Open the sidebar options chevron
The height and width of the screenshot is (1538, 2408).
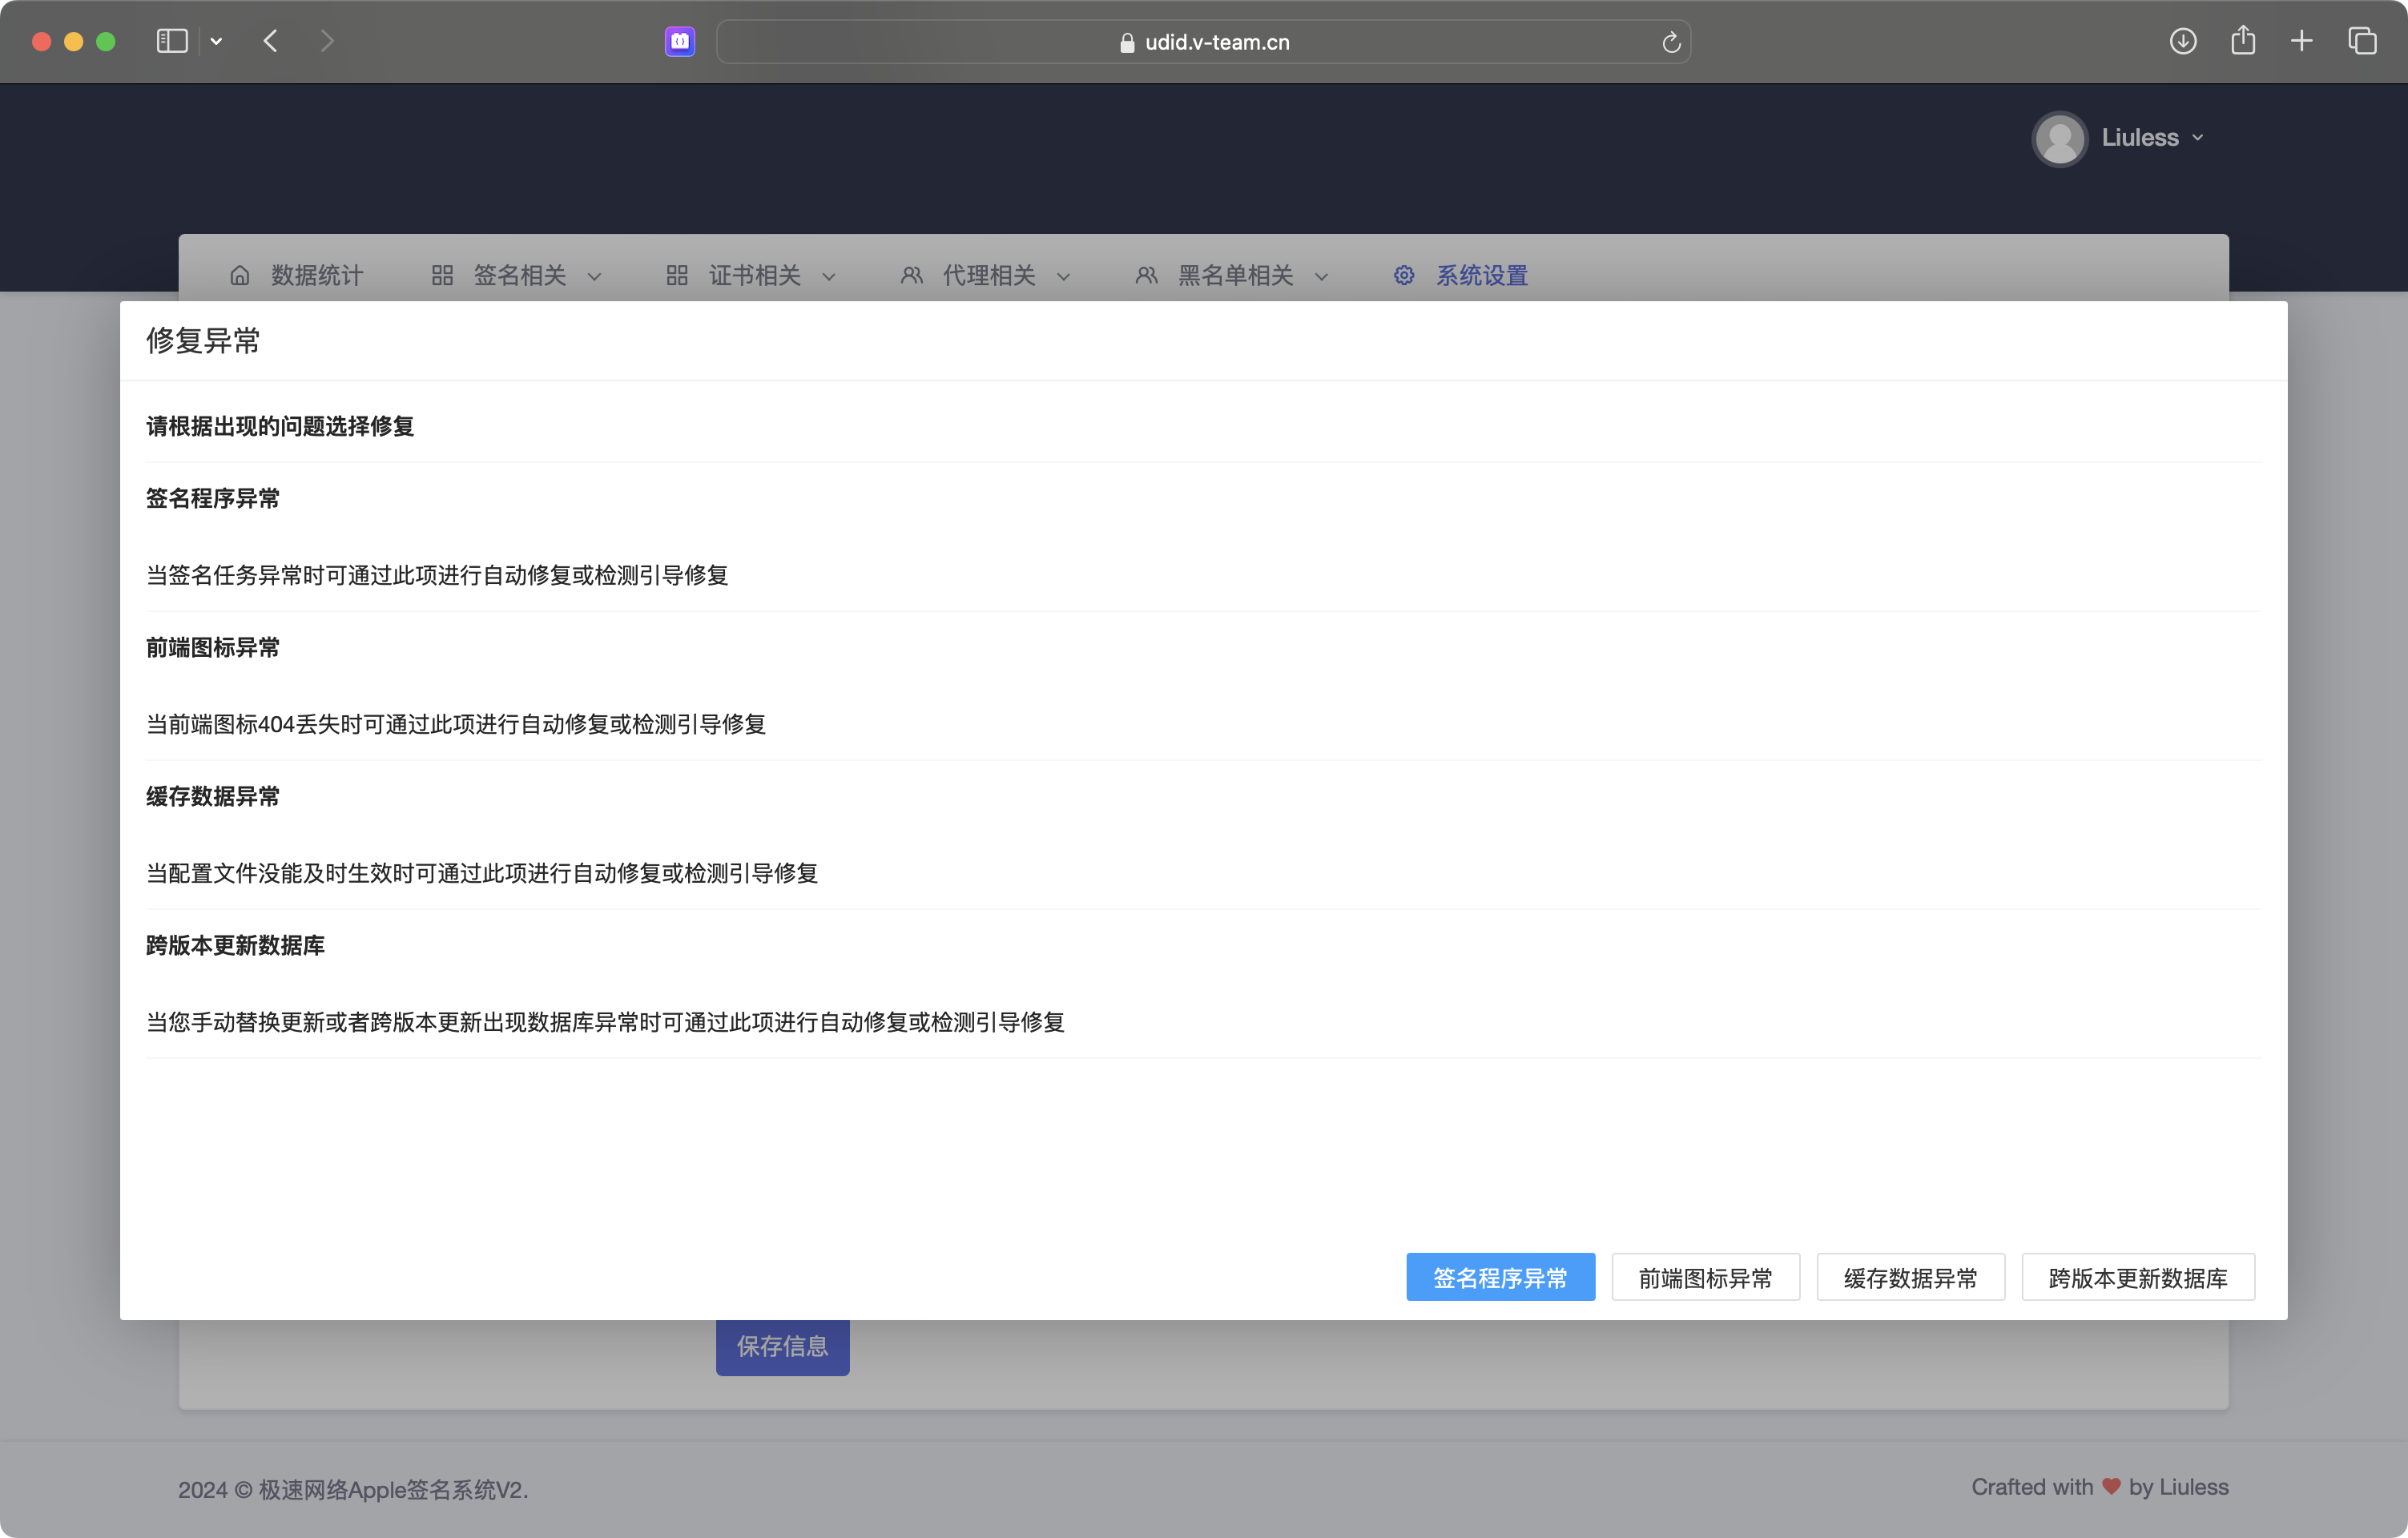[216, 41]
